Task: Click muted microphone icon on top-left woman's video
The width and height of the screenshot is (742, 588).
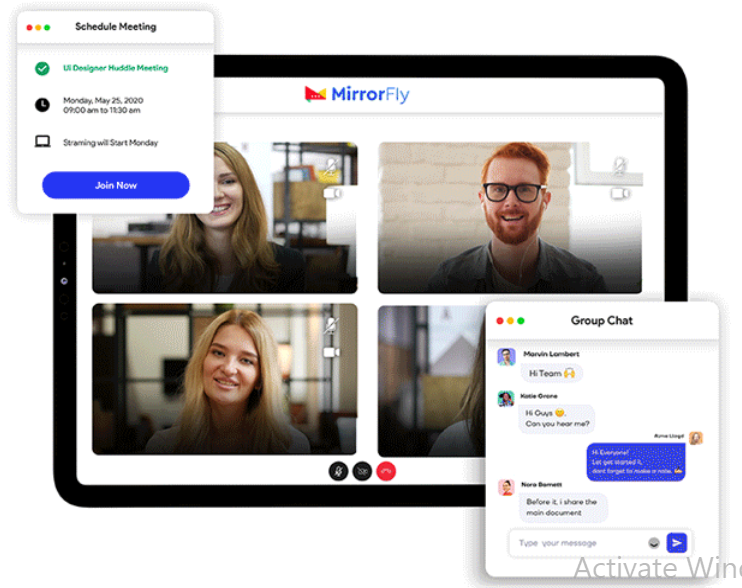Action: click(331, 167)
